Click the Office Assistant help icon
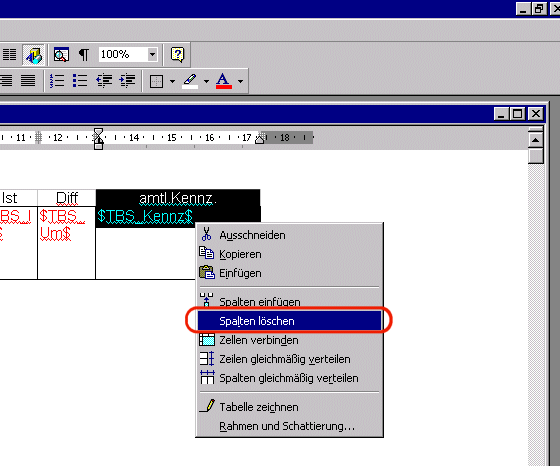This screenshot has height=466, width=560. click(178, 55)
